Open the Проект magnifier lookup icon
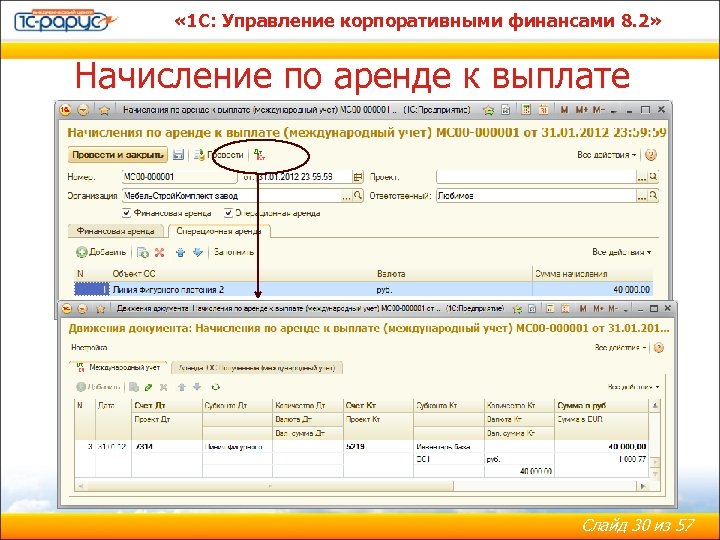The image size is (720, 540). click(653, 176)
